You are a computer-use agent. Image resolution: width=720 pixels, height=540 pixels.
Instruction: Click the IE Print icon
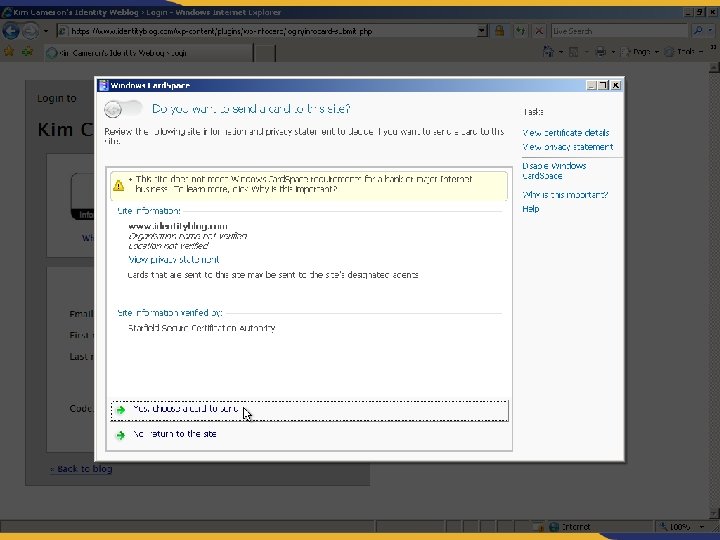coord(601,52)
